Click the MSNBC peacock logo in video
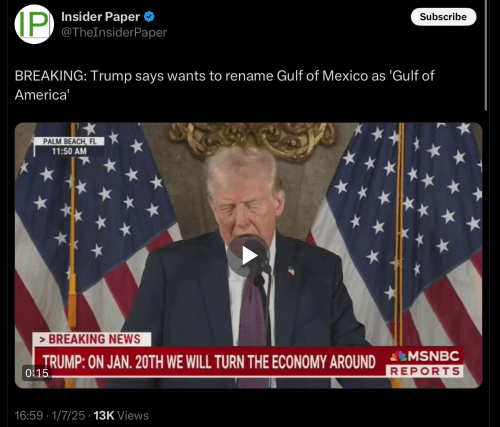This screenshot has width=500, height=427. [398, 356]
